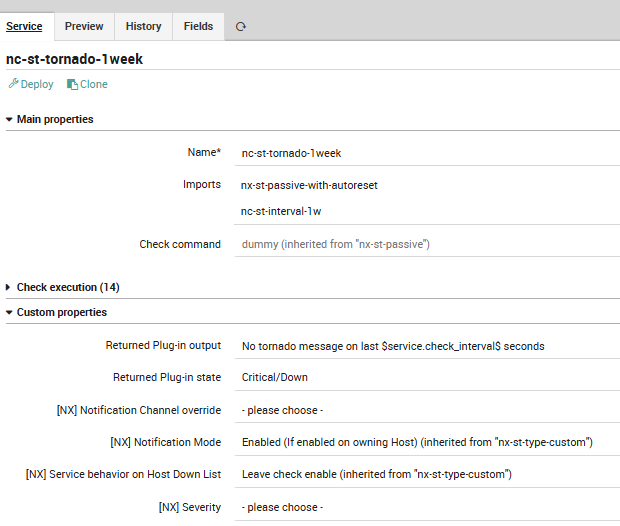Click the nx-st-passive-with-autoreset import entry
The width and height of the screenshot is (620, 526).
point(310,185)
